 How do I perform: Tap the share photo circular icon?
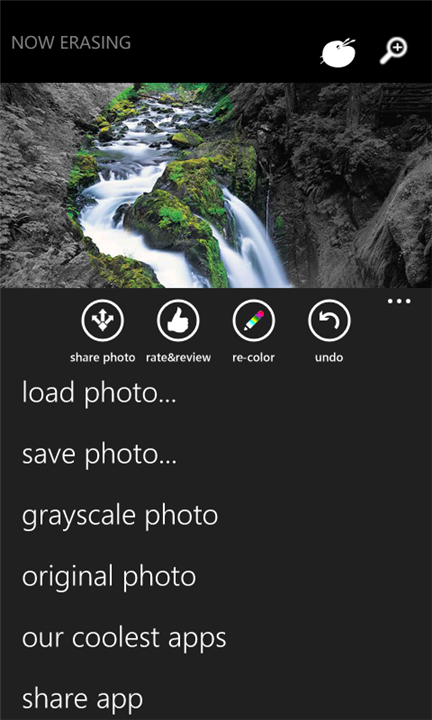click(x=102, y=320)
